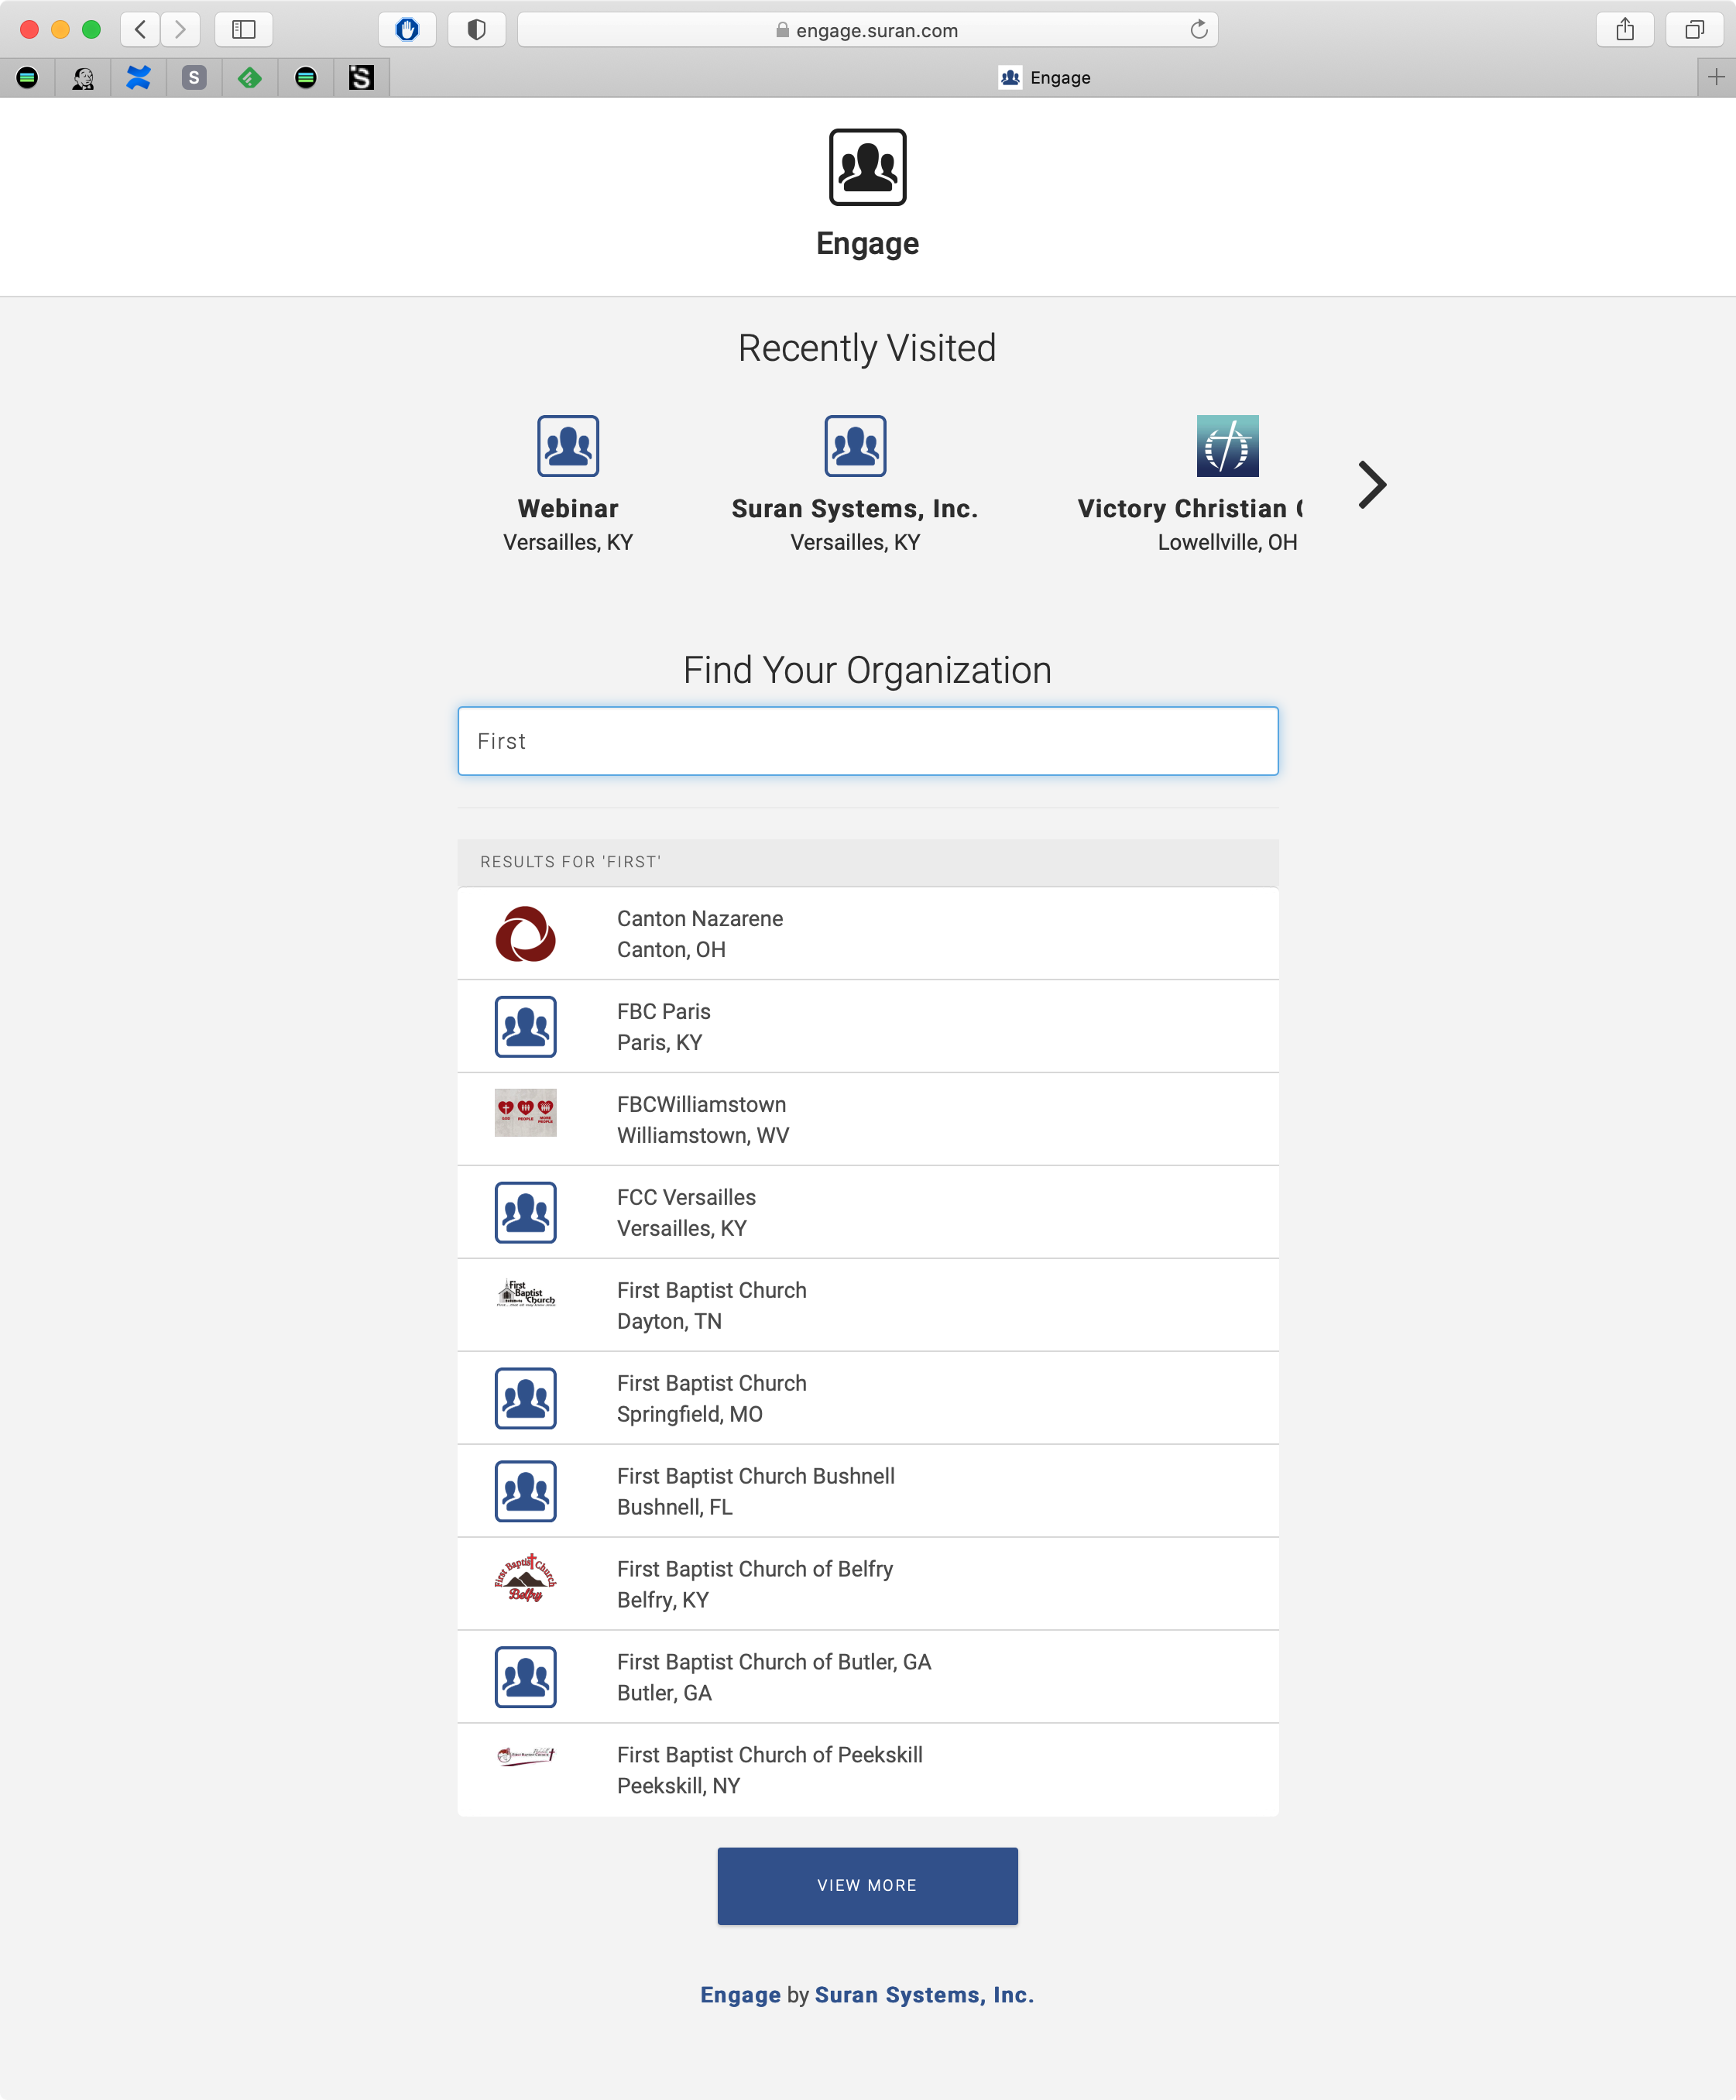Click the Canton Nazarene red swirl logo

tap(525, 934)
